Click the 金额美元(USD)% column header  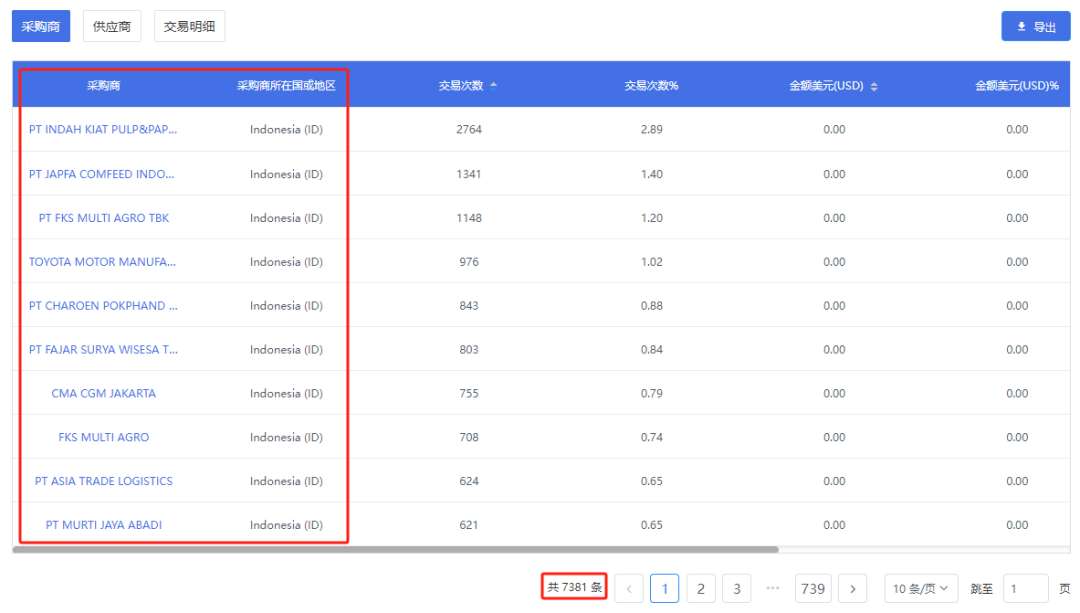coord(1017,85)
